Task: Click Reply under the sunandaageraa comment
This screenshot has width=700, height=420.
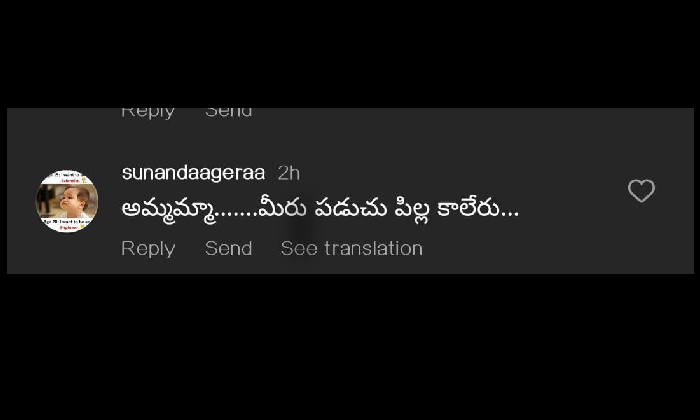Action: coord(148,249)
